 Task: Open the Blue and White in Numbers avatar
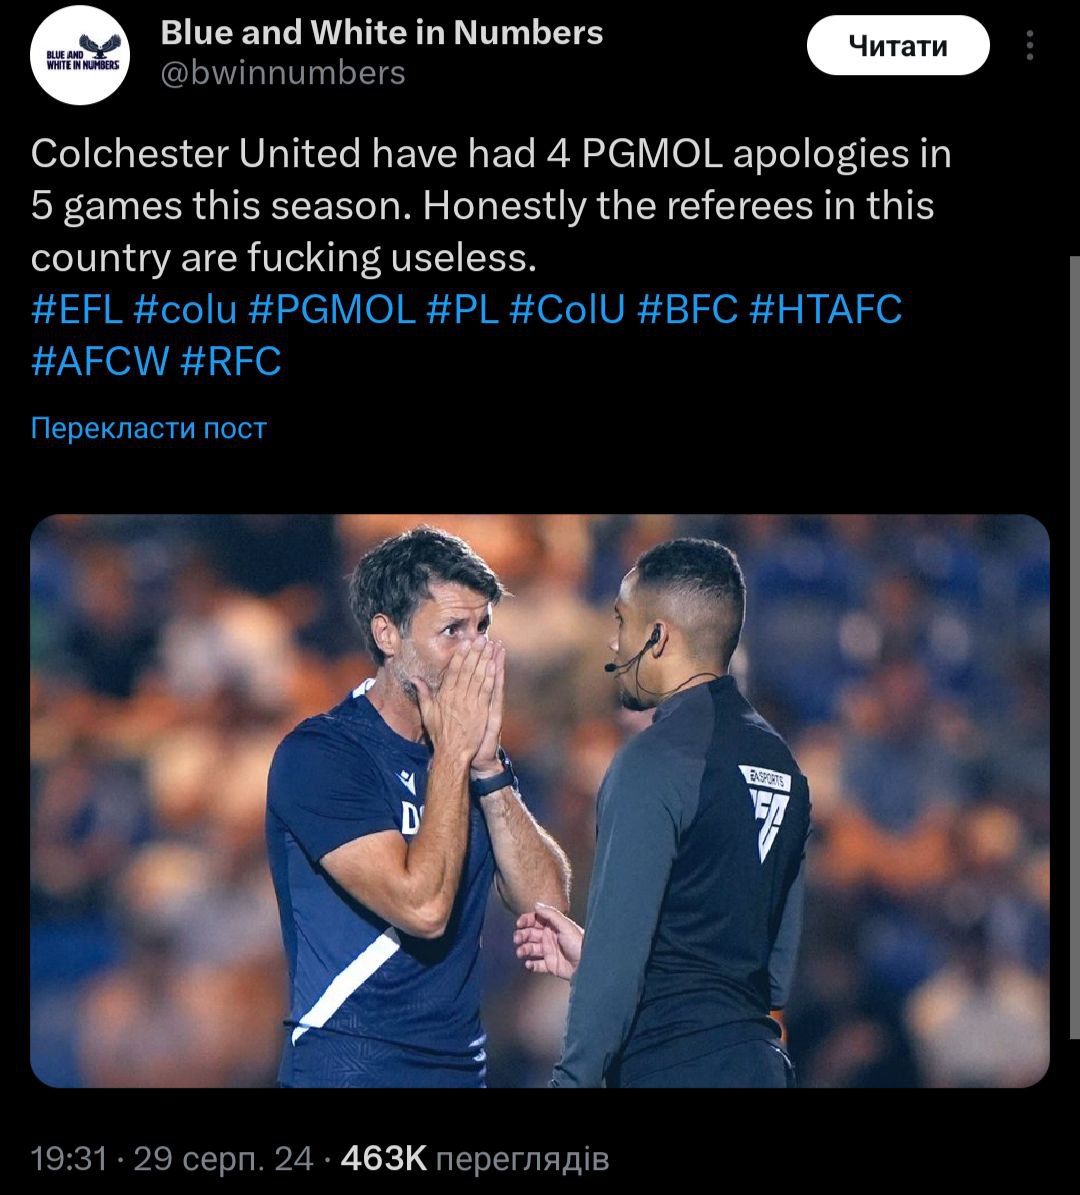[x=81, y=56]
